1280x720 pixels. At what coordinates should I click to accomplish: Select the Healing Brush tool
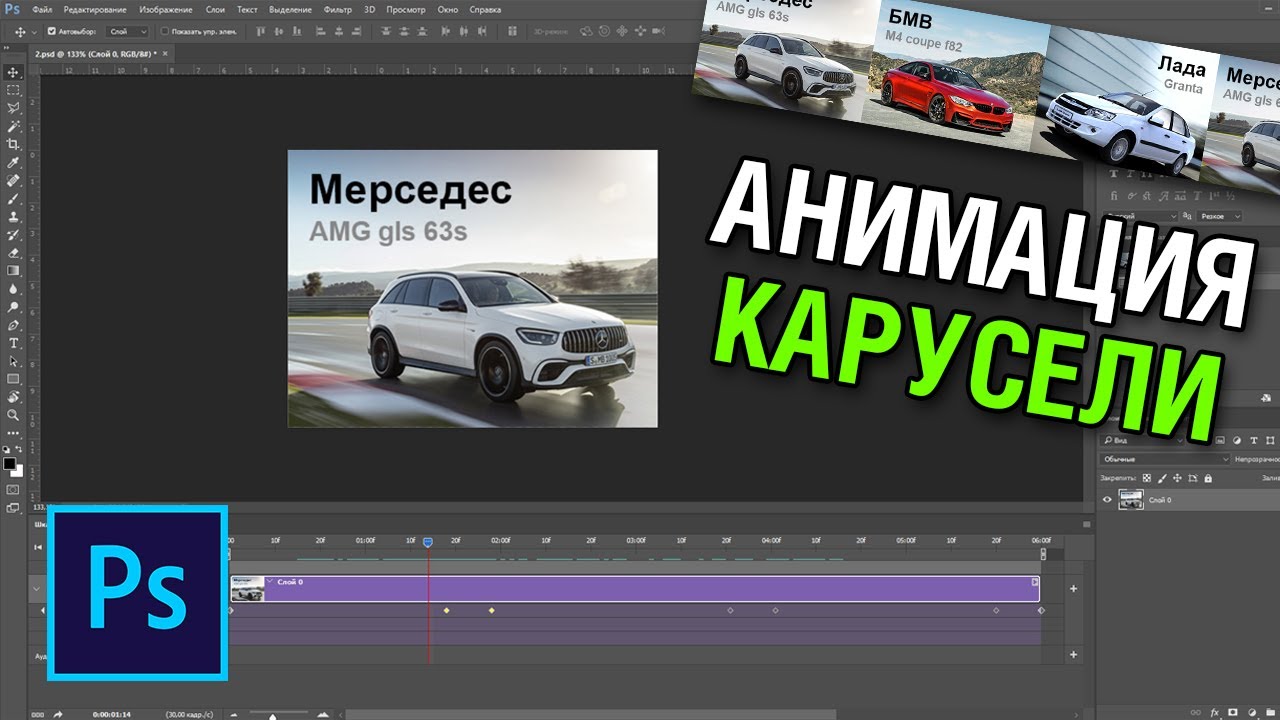click(x=13, y=180)
